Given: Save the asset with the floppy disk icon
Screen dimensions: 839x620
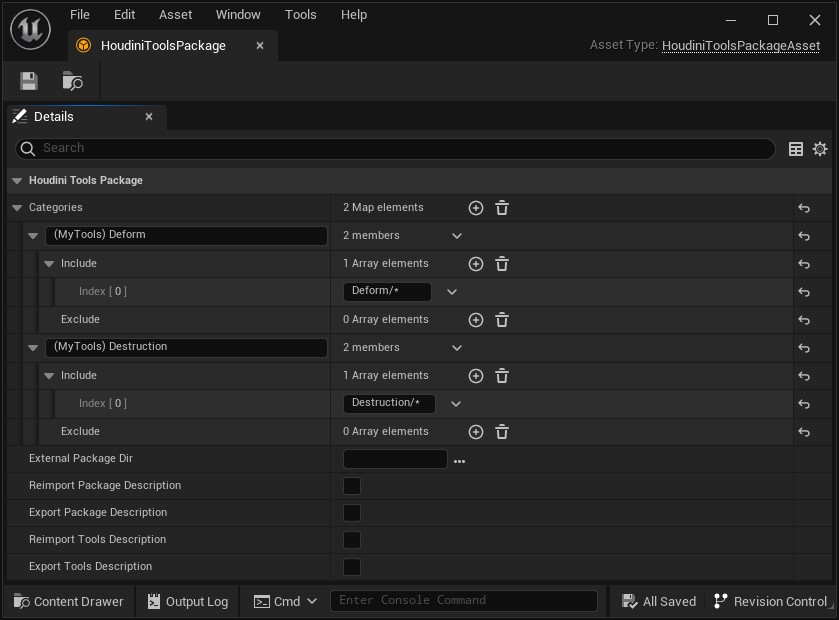Looking at the screenshot, I should click(x=29, y=81).
